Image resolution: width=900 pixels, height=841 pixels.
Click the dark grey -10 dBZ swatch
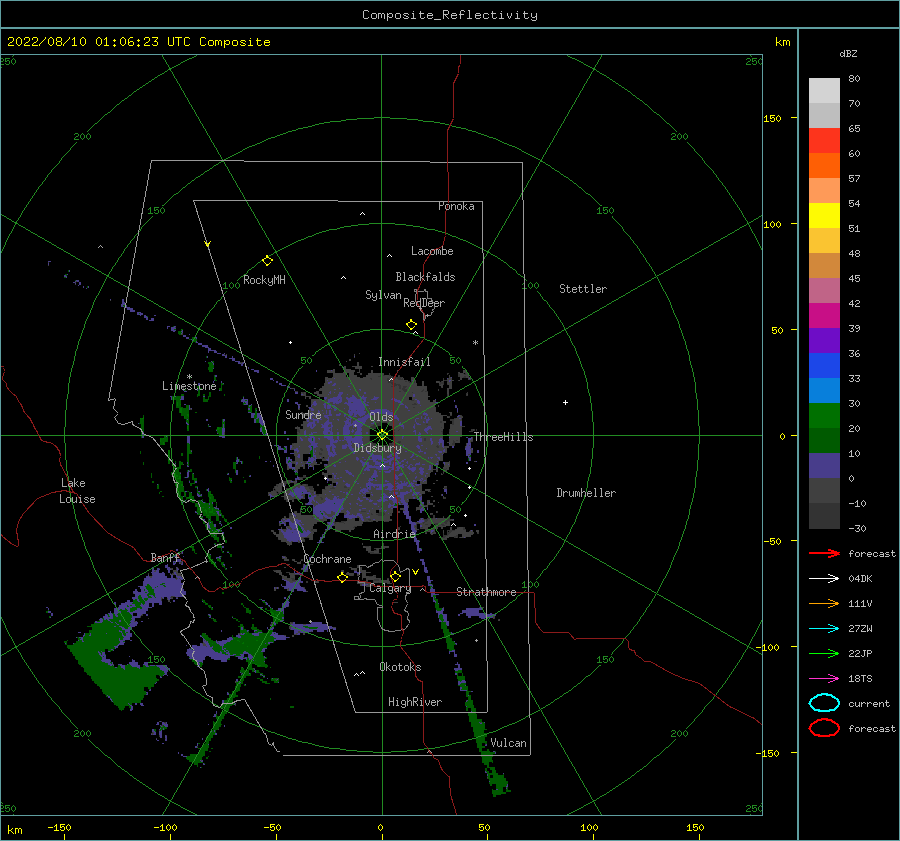pos(824,516)
